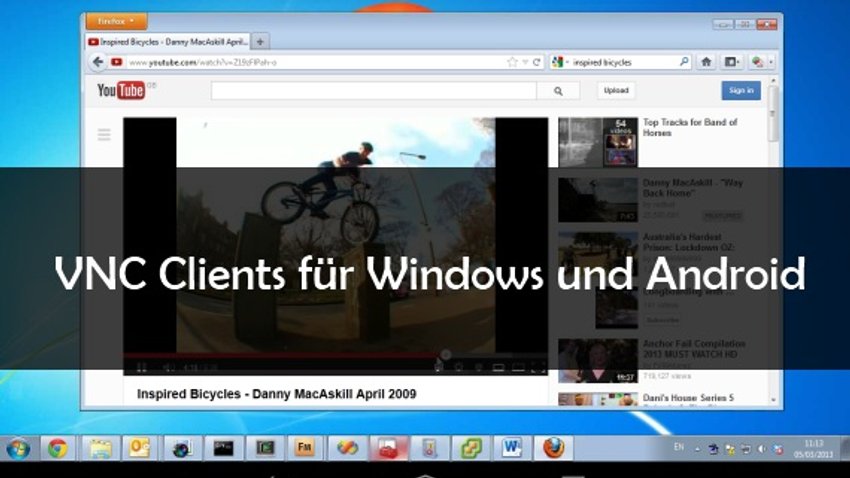Click the add-on icon beside bookmarks
Viewport: 850px width, 478px height.
757,62
